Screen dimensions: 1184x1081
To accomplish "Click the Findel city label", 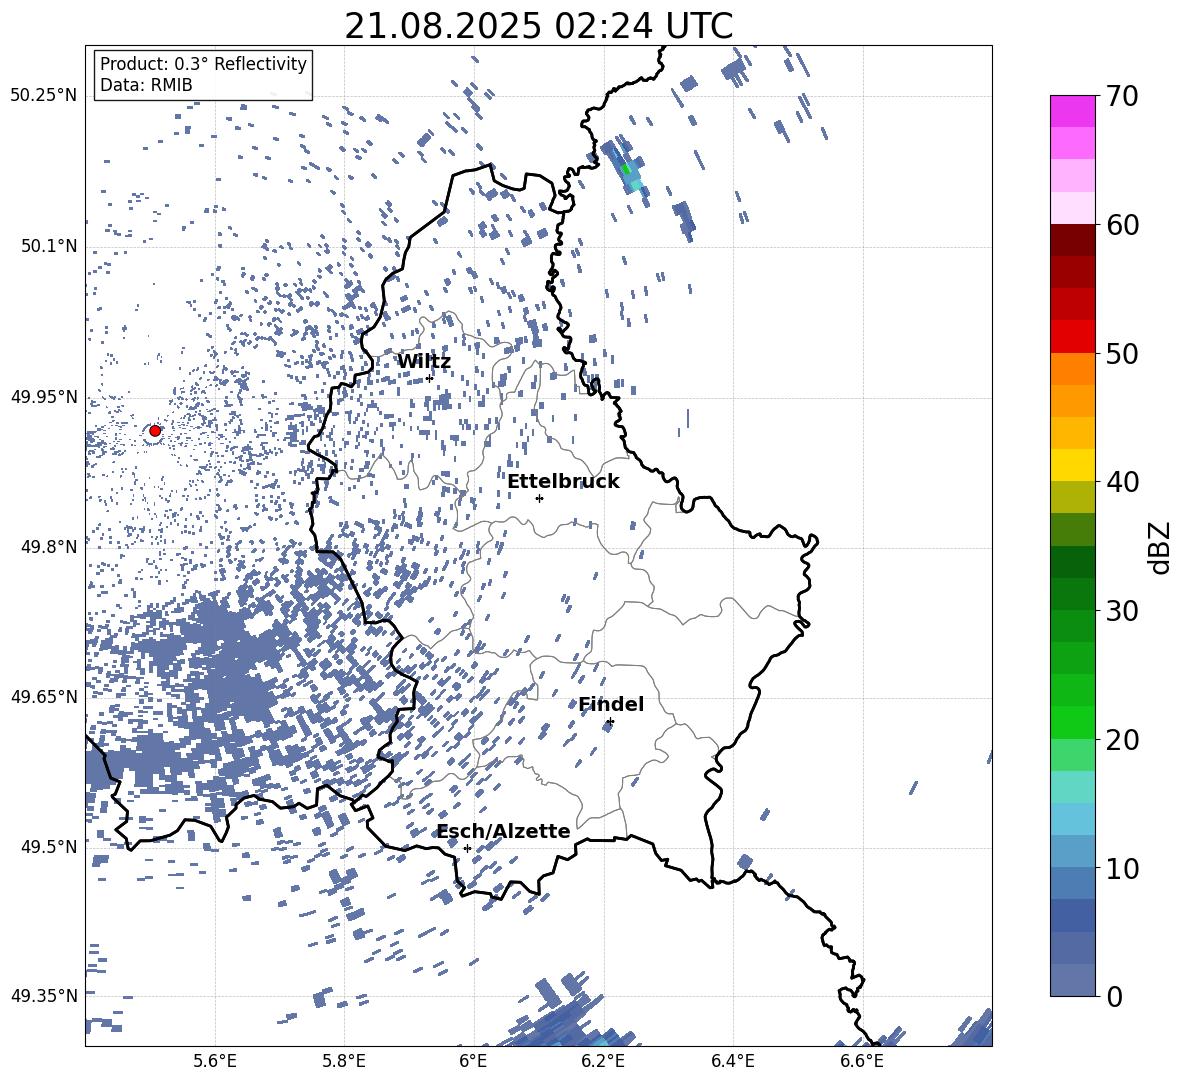I will point(611,704).
